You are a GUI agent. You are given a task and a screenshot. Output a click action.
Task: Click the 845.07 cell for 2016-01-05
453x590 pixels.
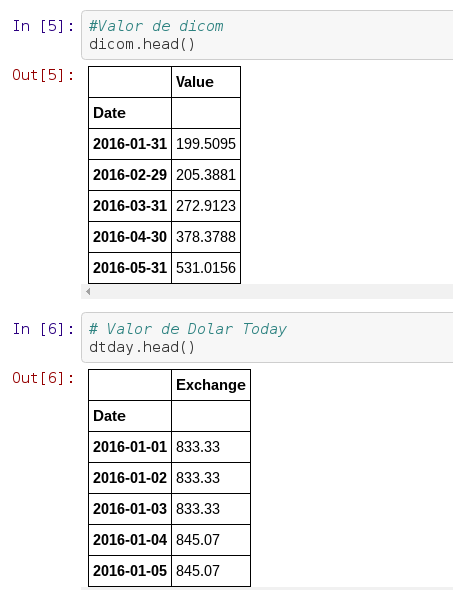(211, 571)
